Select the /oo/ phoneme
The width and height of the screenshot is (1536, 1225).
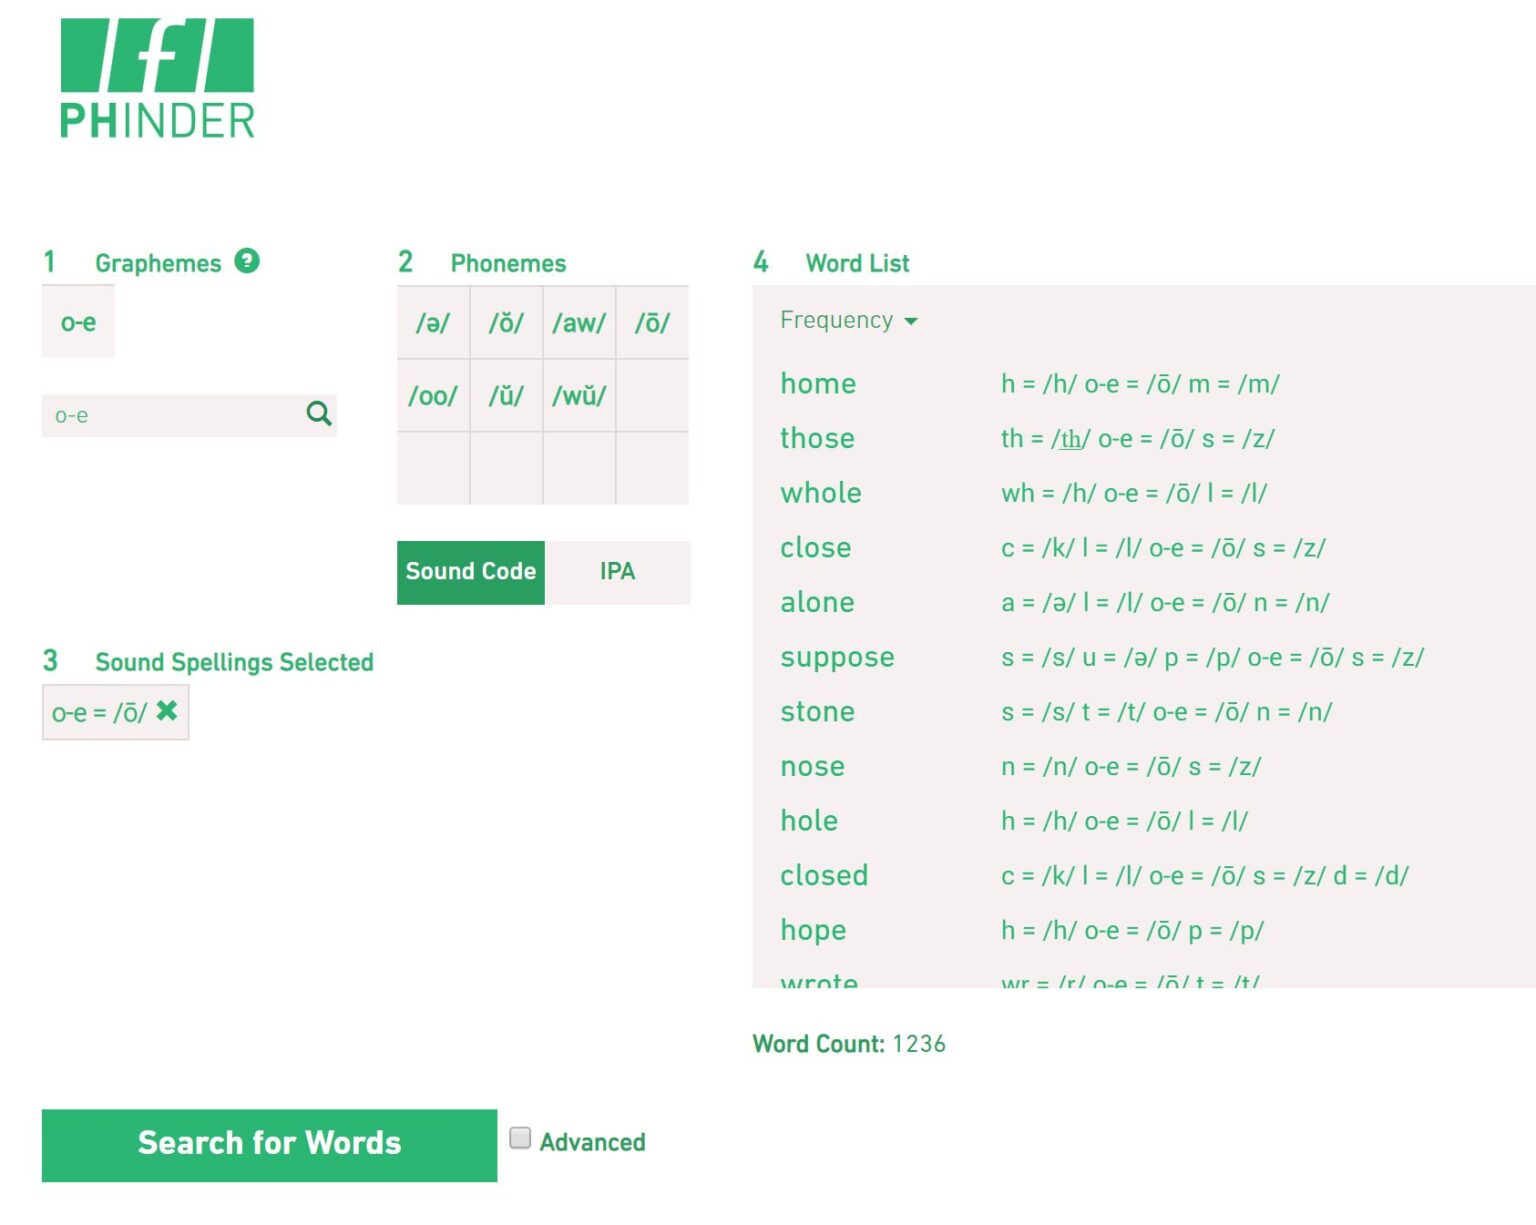[433, 396]
